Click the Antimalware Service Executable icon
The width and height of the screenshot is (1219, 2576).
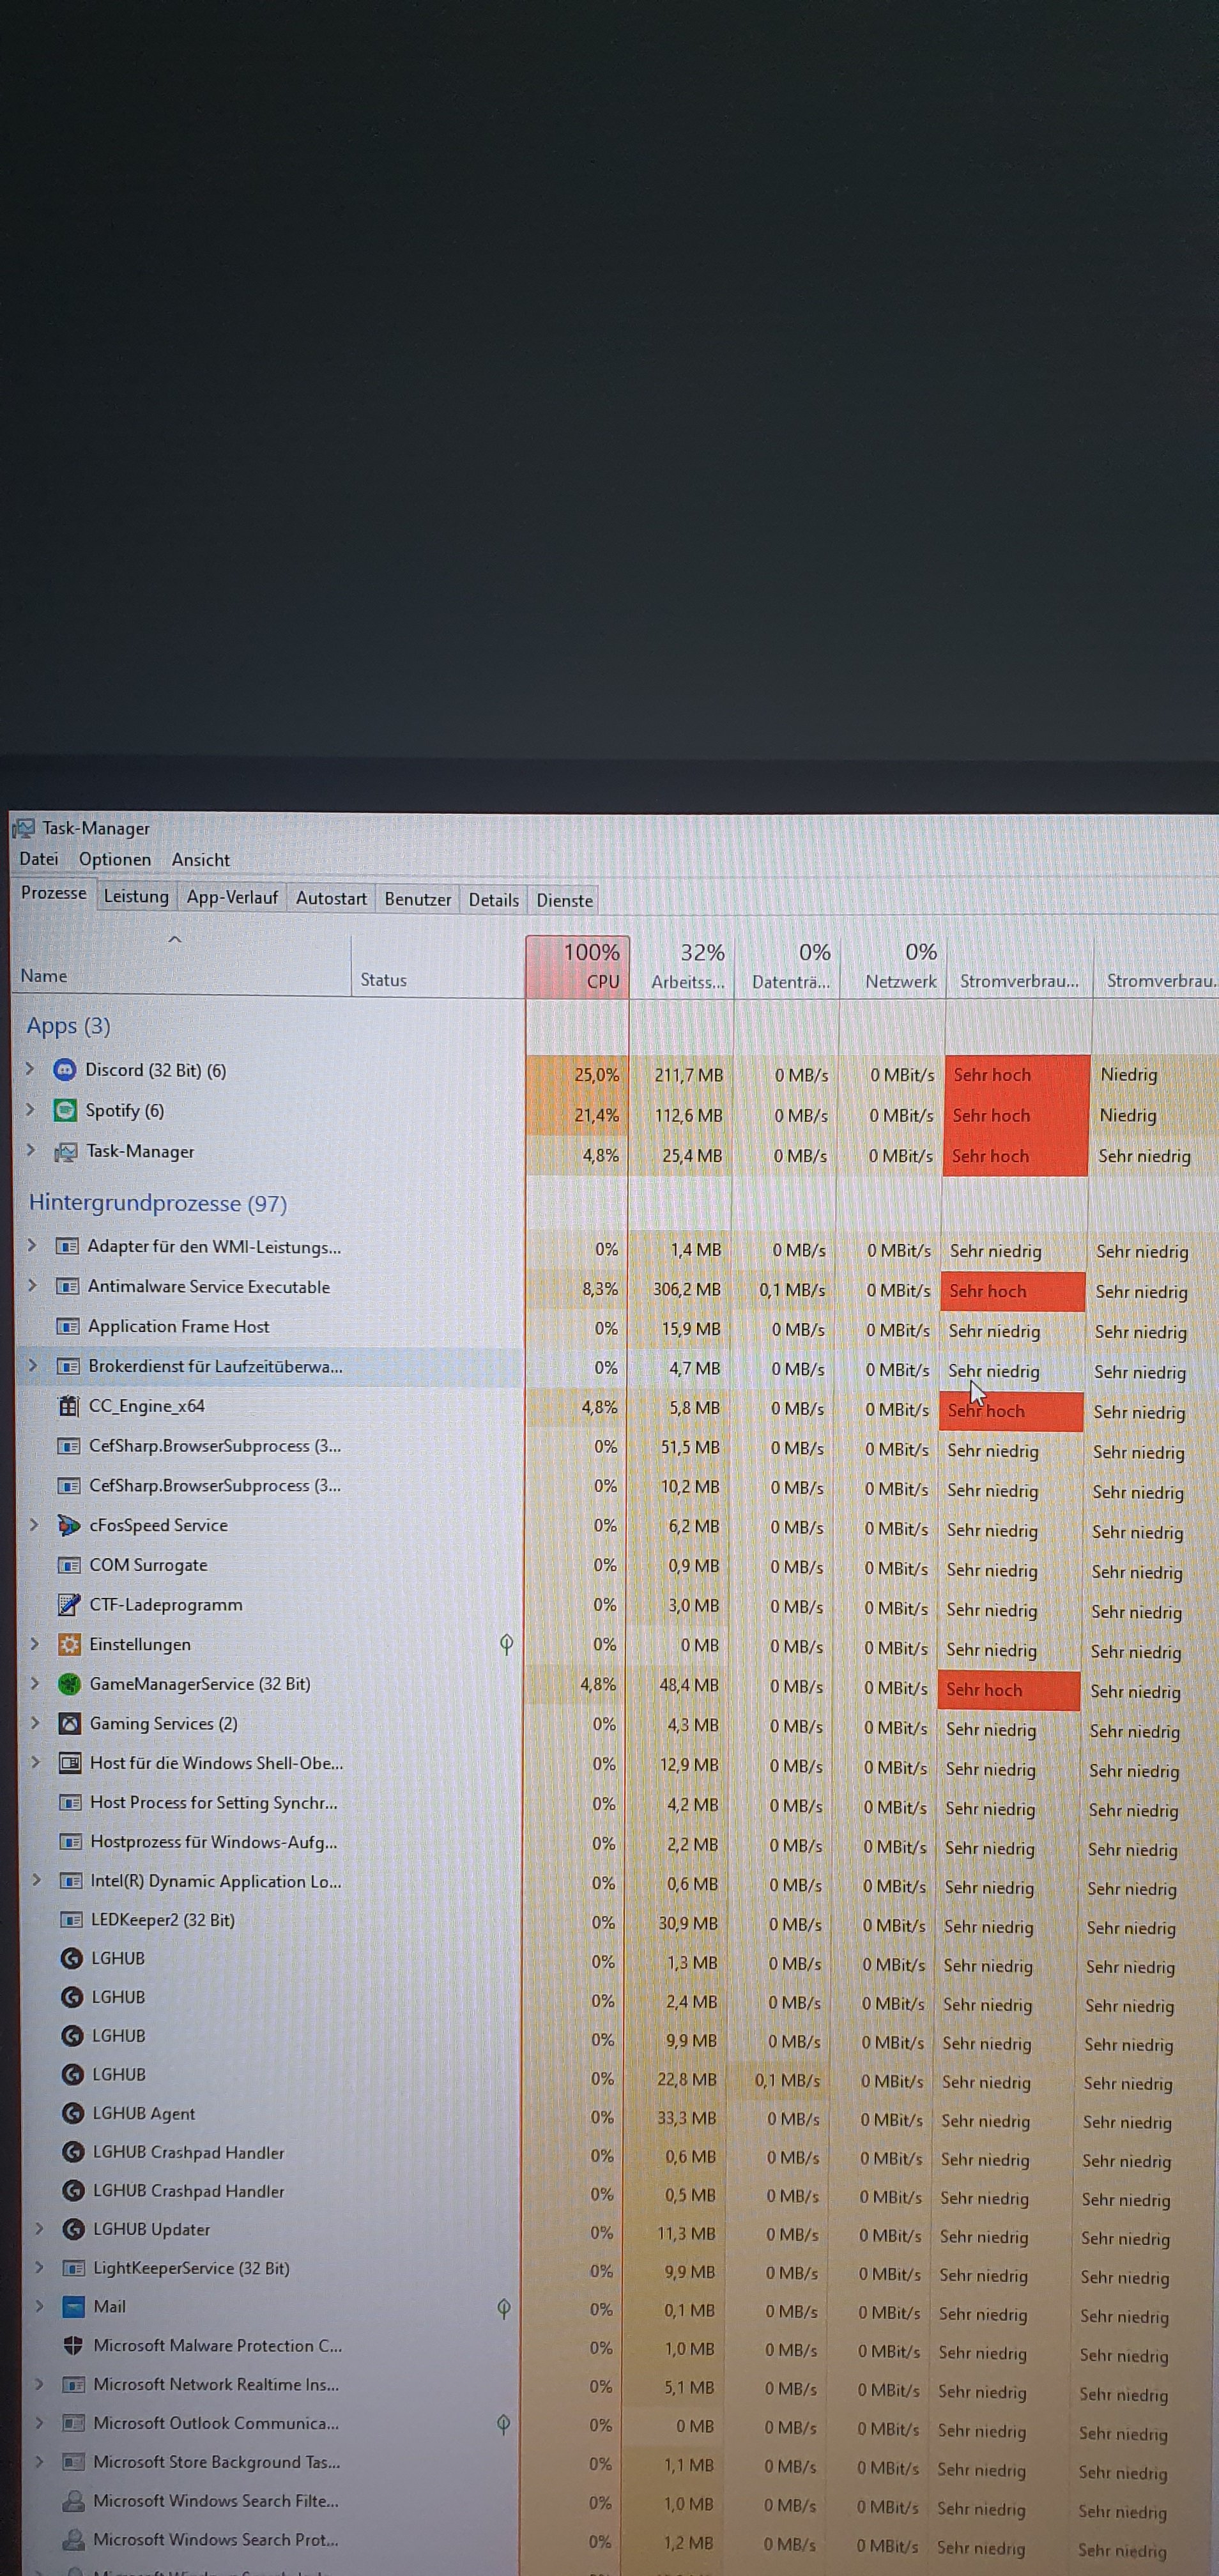(68, 1287)
